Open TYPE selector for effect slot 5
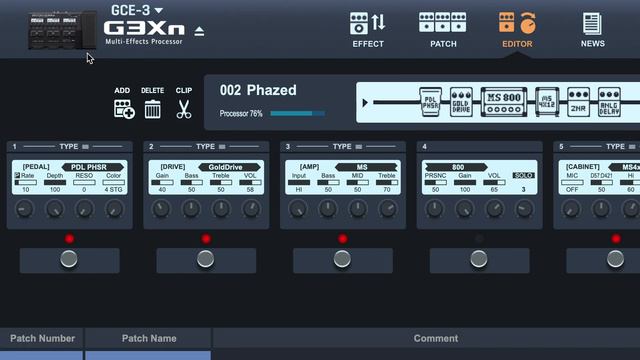640x360 pixels. pyautogui.click(x=620, y=147)
